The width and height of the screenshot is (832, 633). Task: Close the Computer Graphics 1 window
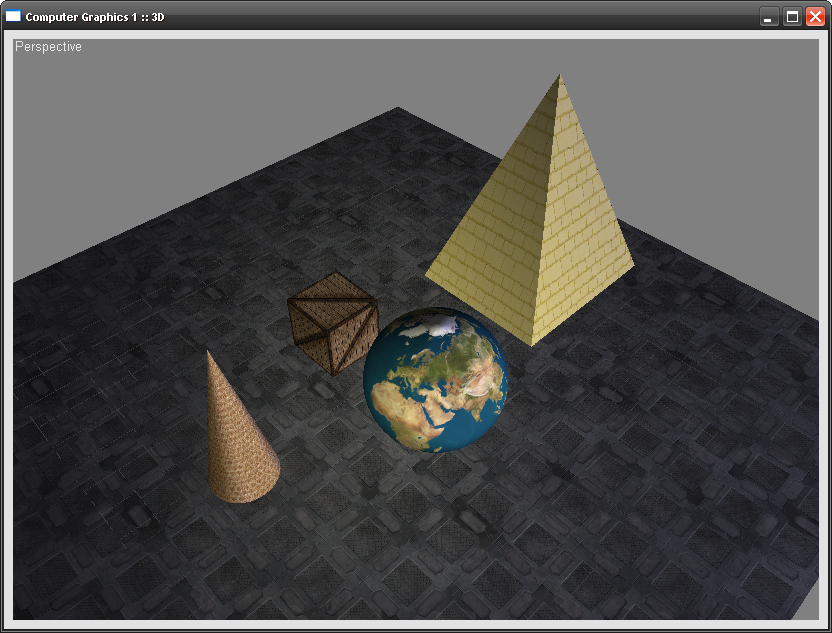point(815,17)
